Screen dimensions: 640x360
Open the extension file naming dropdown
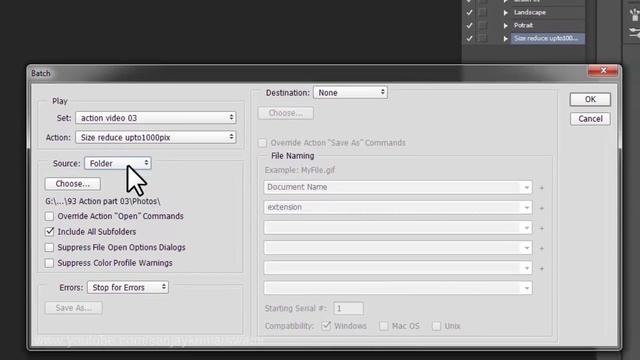(x=398, y=207)
